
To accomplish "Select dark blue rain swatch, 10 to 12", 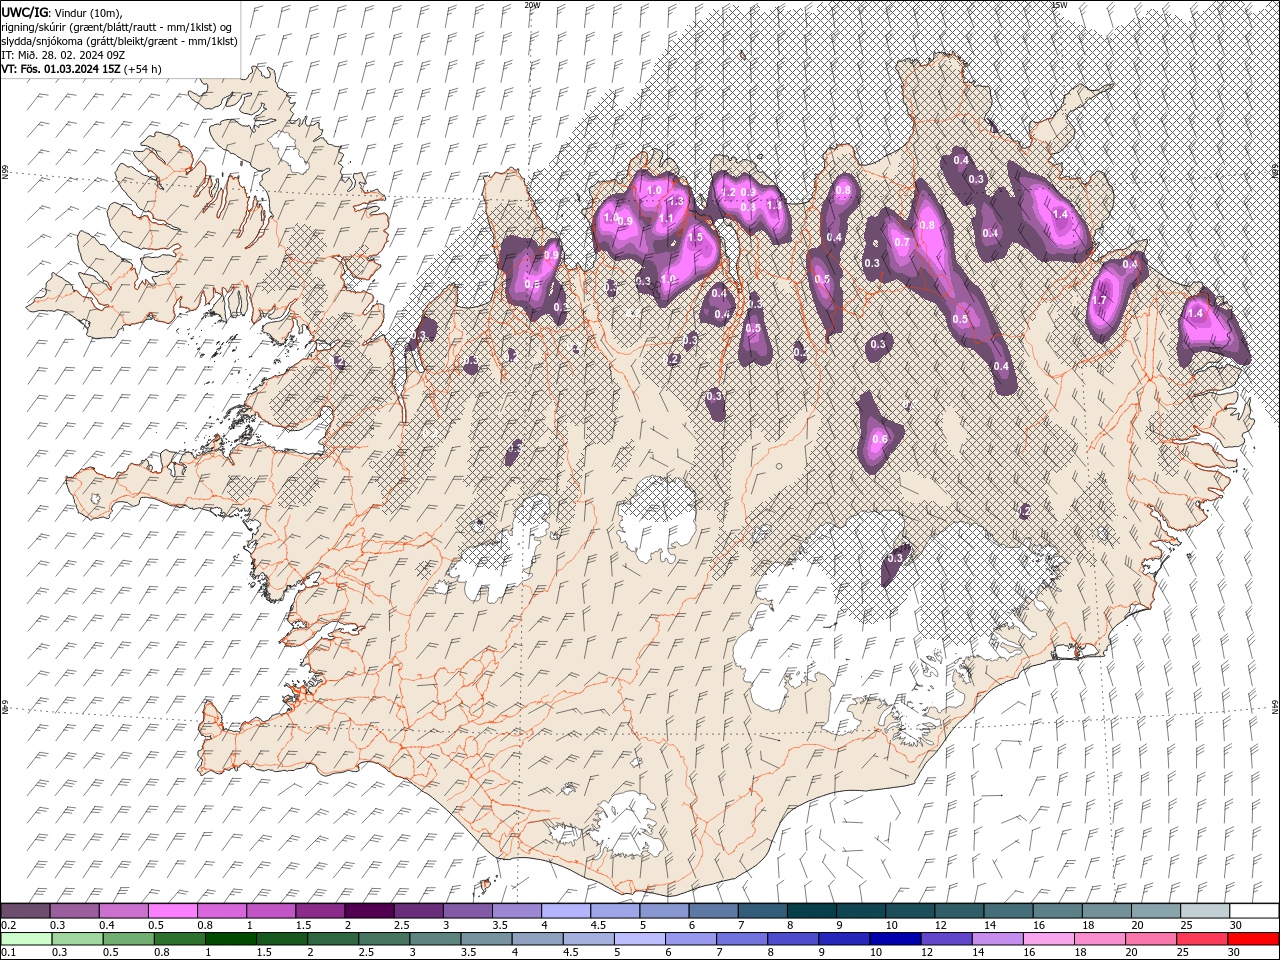I will pos(896,938).
